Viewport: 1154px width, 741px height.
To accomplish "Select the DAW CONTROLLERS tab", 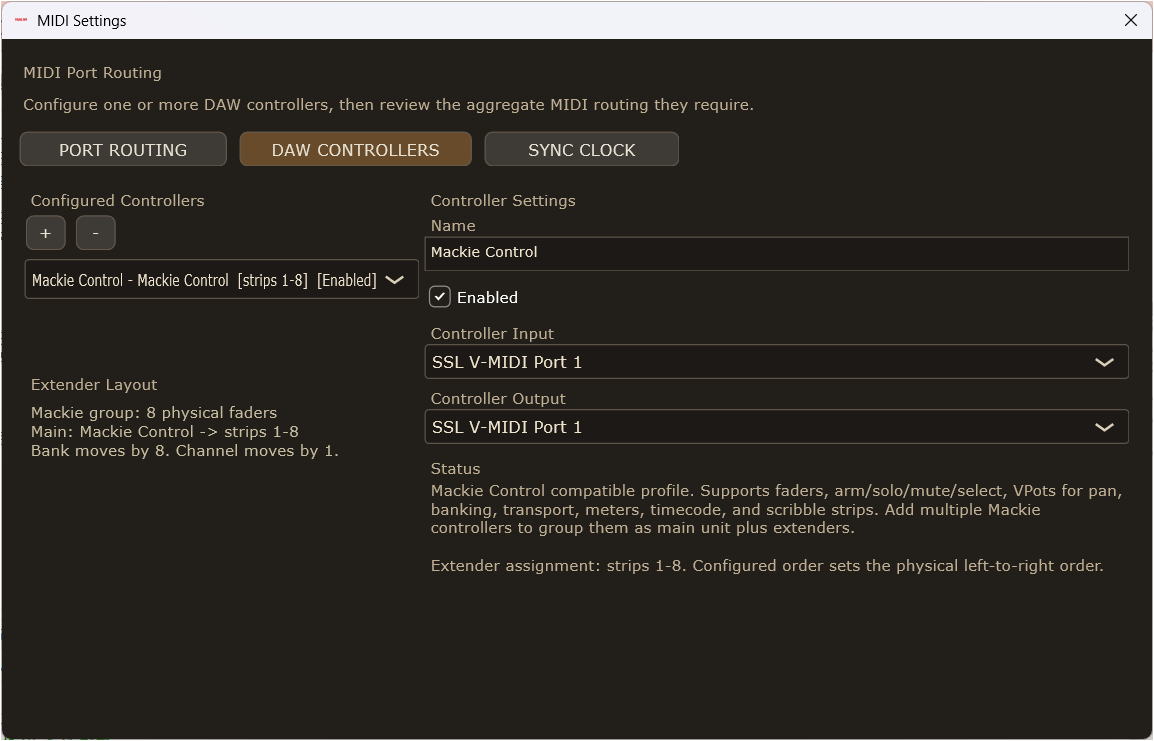I will (x=355, y=149).
